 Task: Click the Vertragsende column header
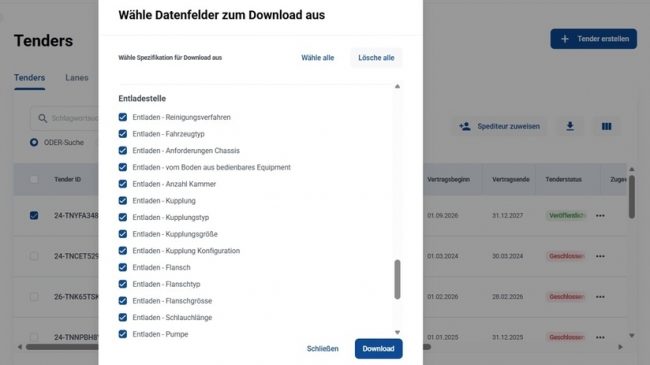pyautogui.click(x=511, y=179)
